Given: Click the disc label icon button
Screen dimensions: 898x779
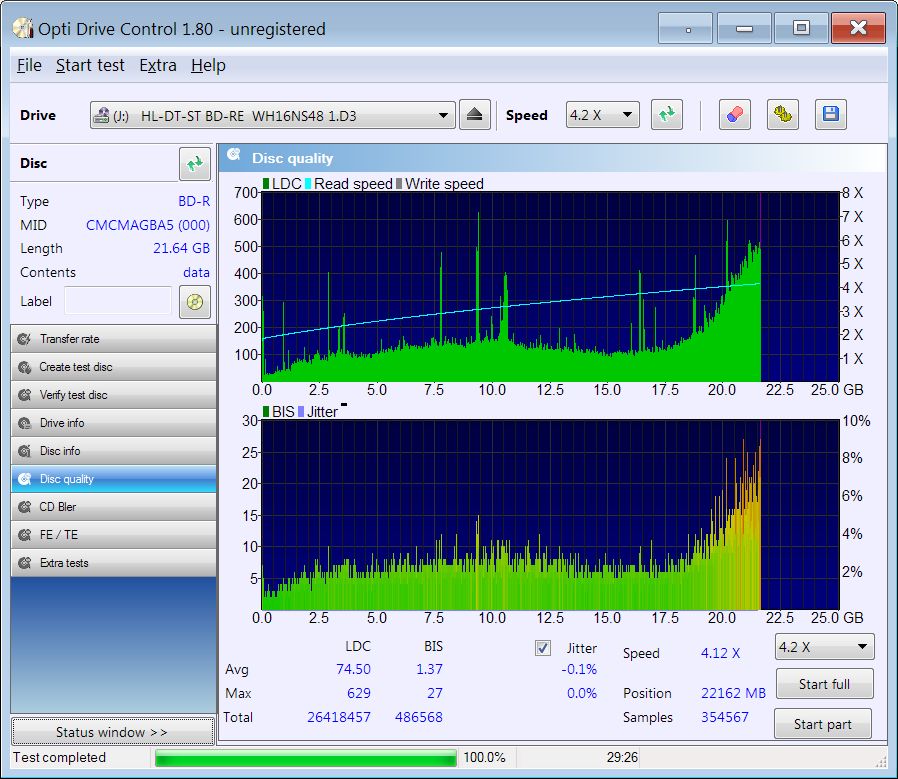Looking at the screenshot, I should pyautogui.click(x=195, y=302).
